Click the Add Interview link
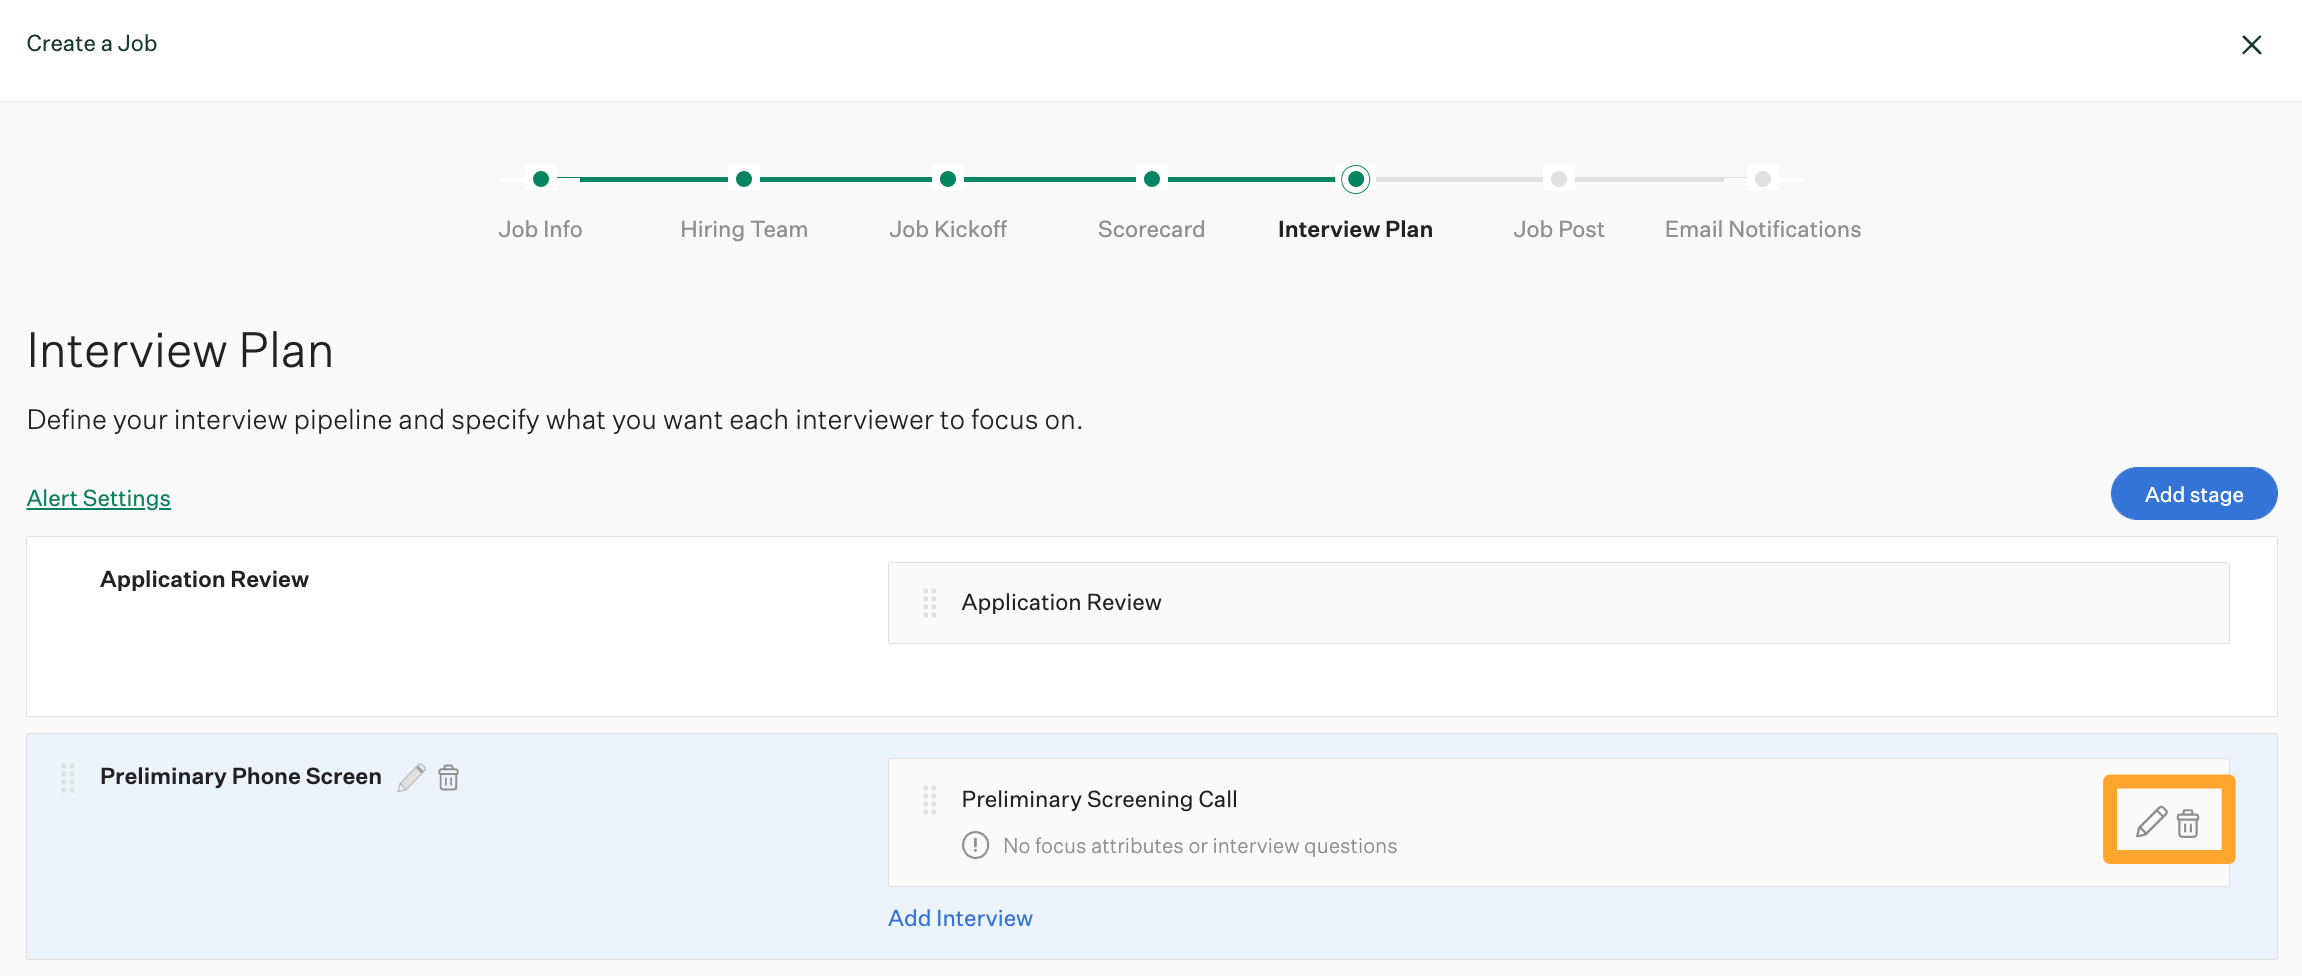The height and width of the screenshot is (976, 2302). point(960,918)
